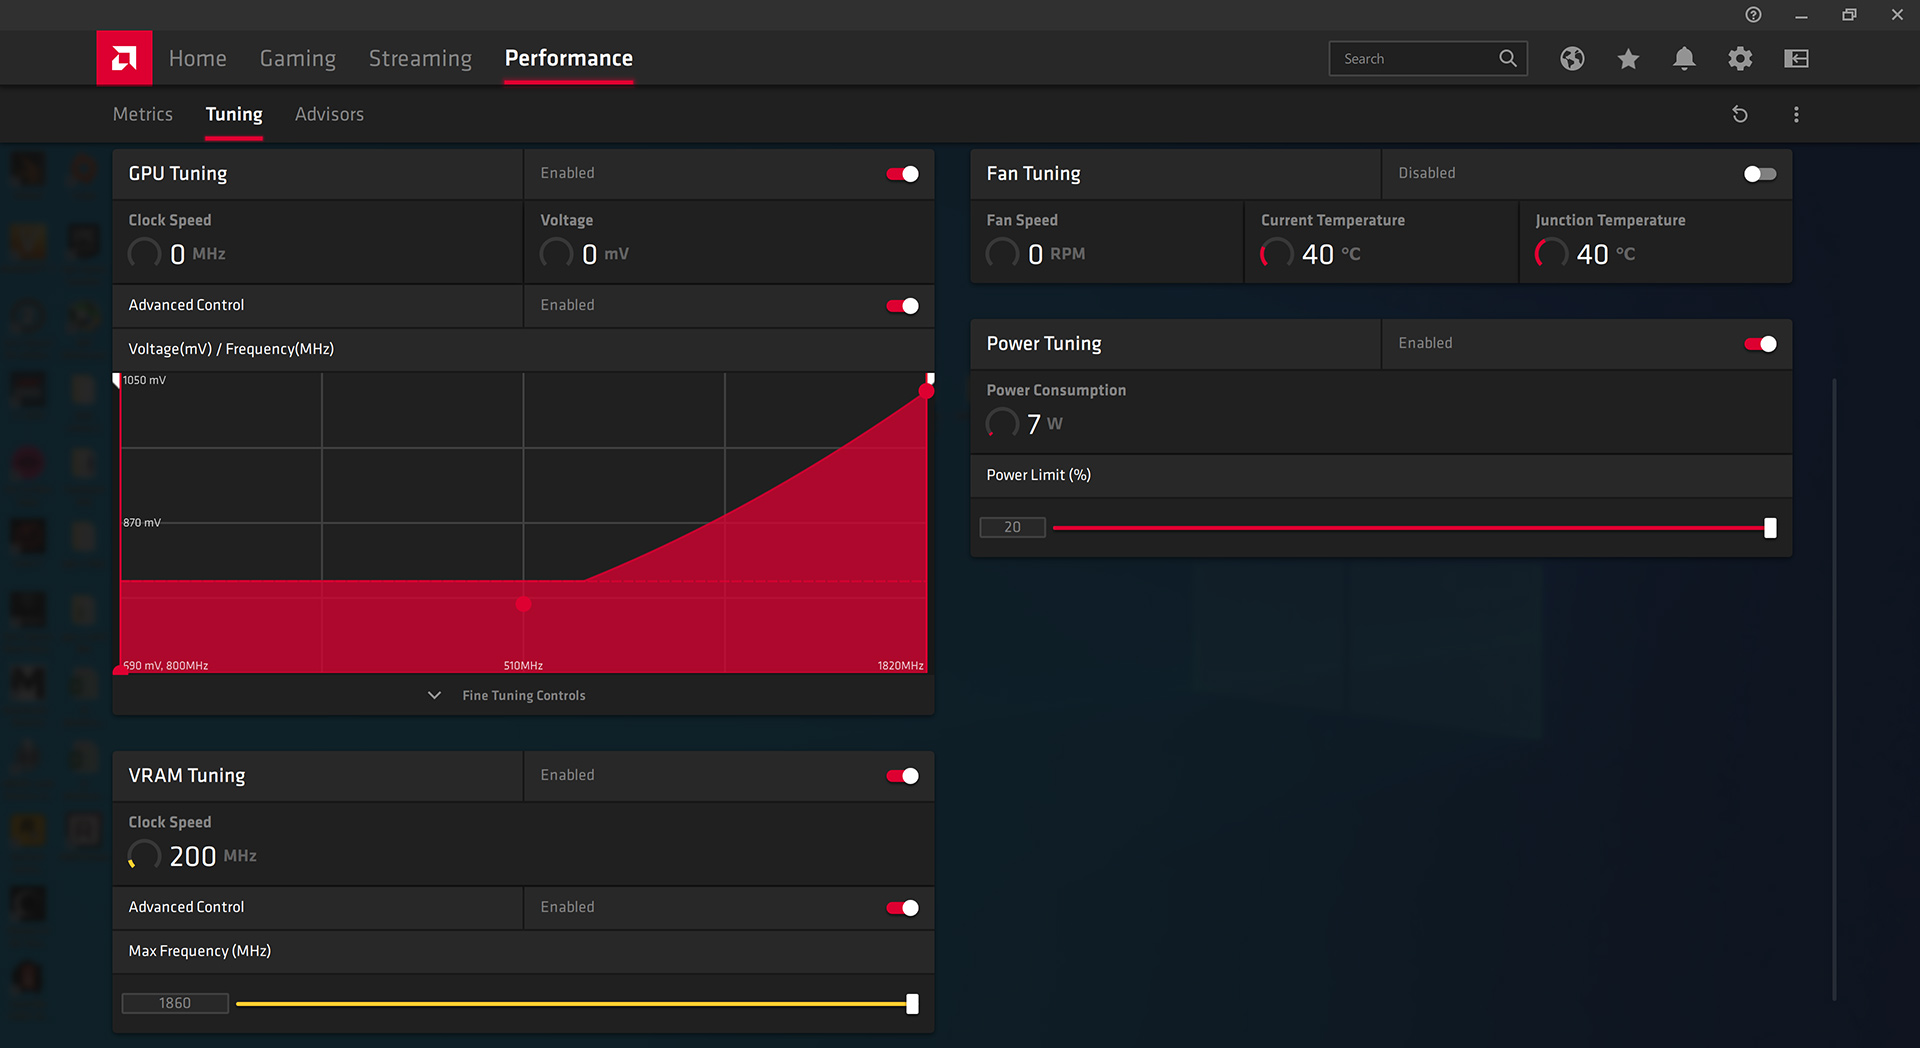
Task: Click the Search input field
Action: pyautogui.click(x=1415, y=59)
